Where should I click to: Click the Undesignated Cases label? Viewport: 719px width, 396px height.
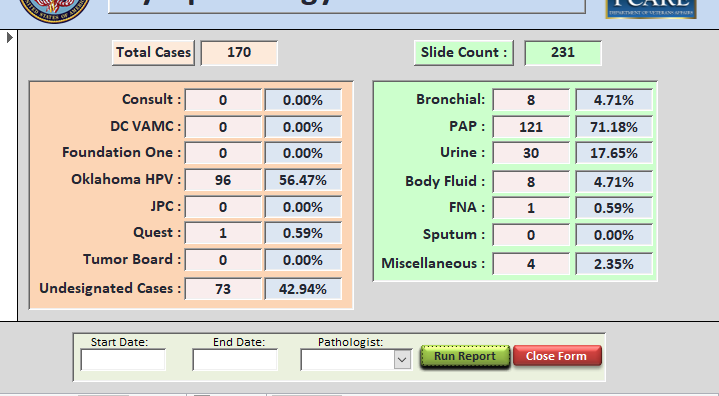(110, 288)
